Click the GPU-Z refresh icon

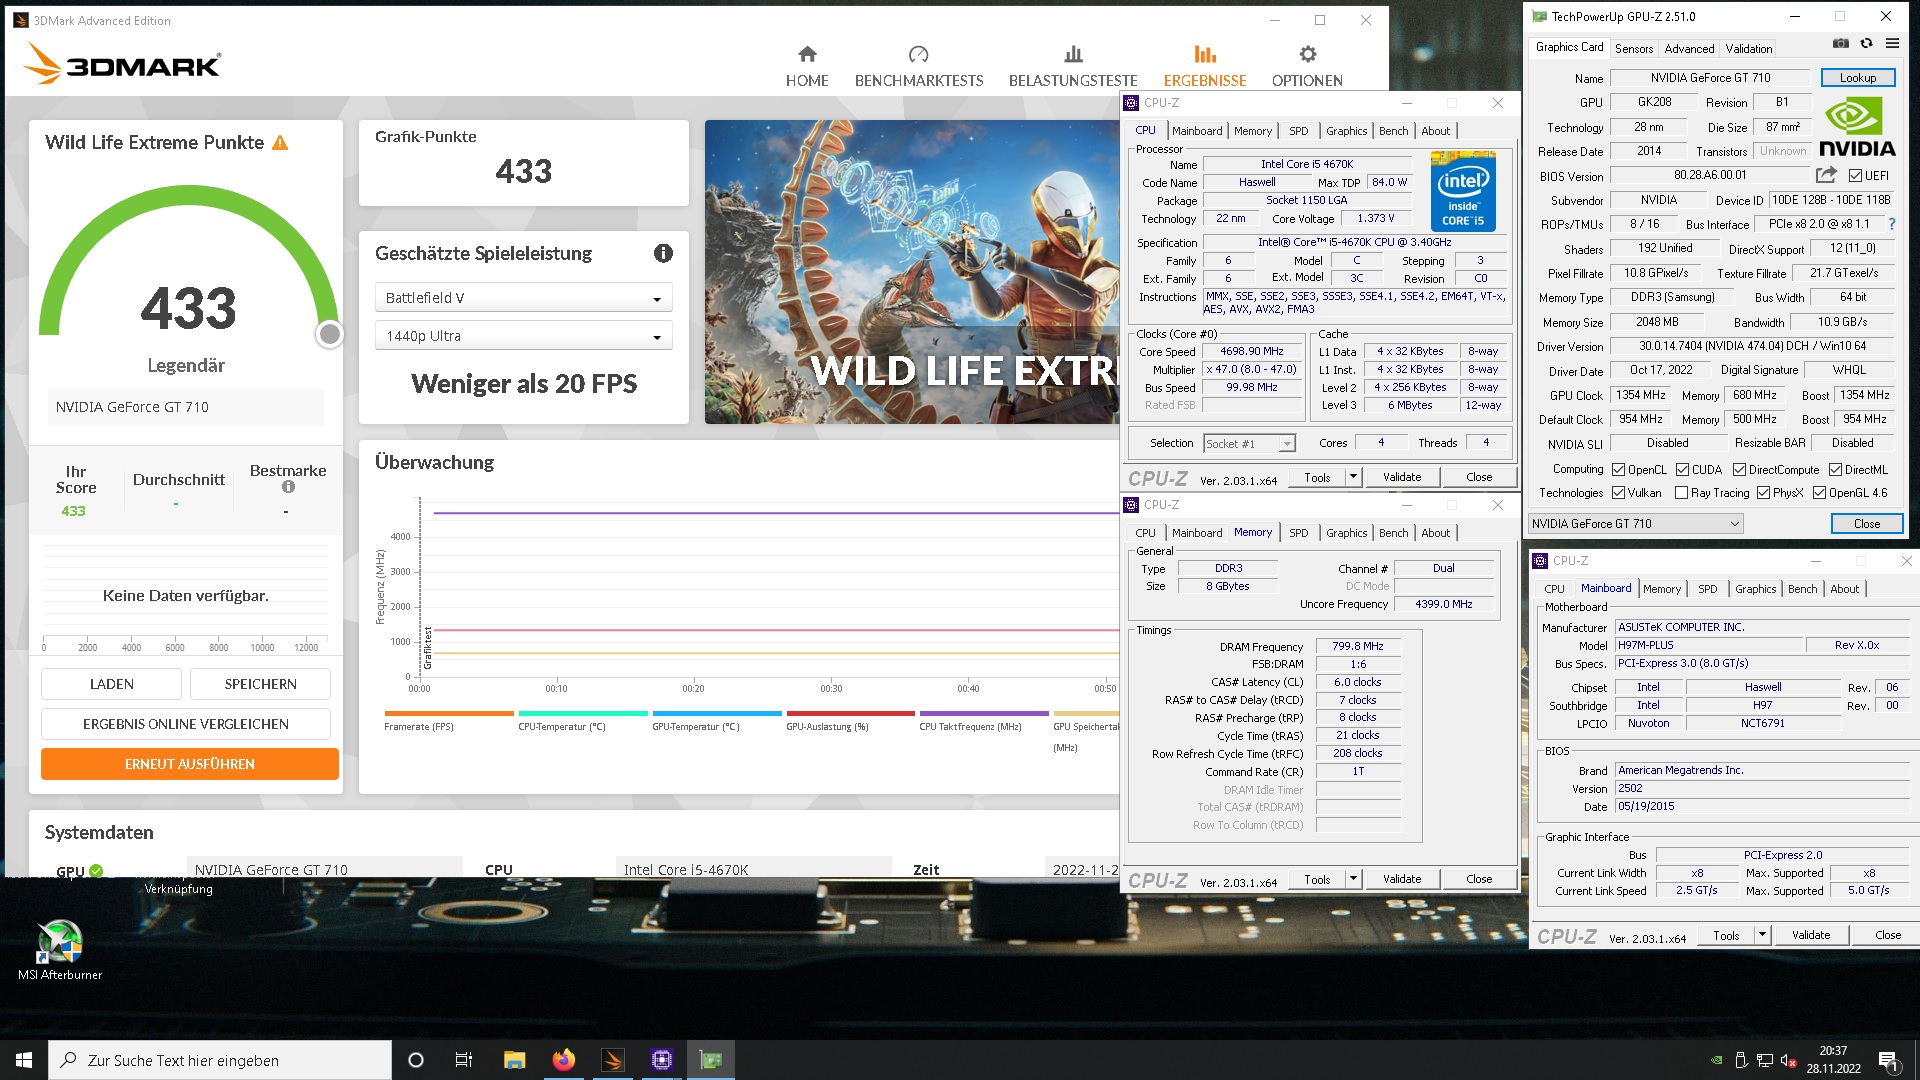coord(1866,44)
